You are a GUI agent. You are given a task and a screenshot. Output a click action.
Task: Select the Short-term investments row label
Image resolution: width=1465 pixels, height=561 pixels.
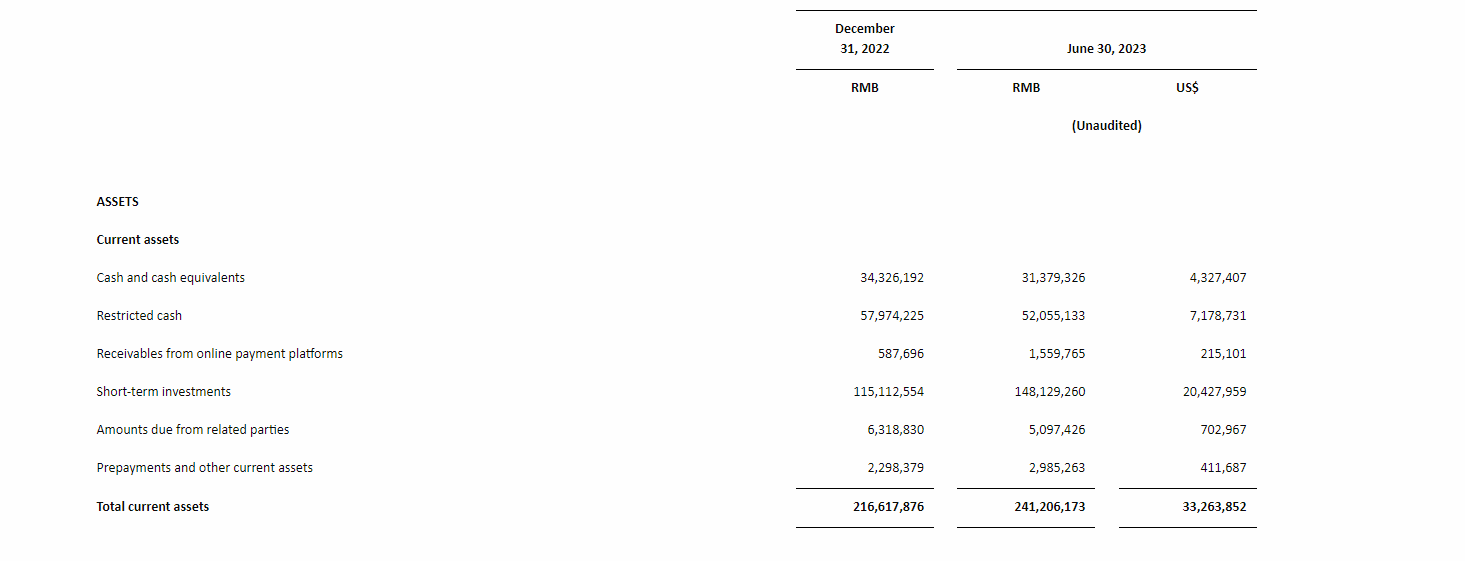point(163,392)
